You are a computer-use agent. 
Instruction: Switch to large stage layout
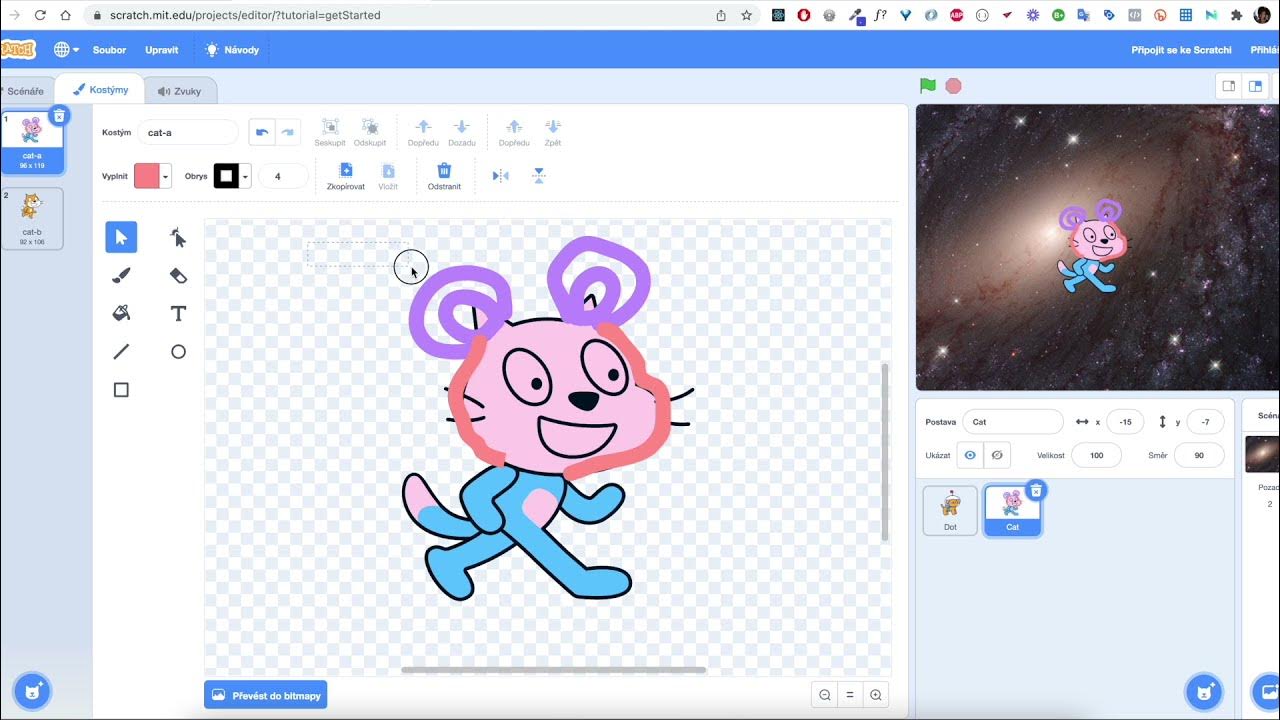pos(1255,86)
